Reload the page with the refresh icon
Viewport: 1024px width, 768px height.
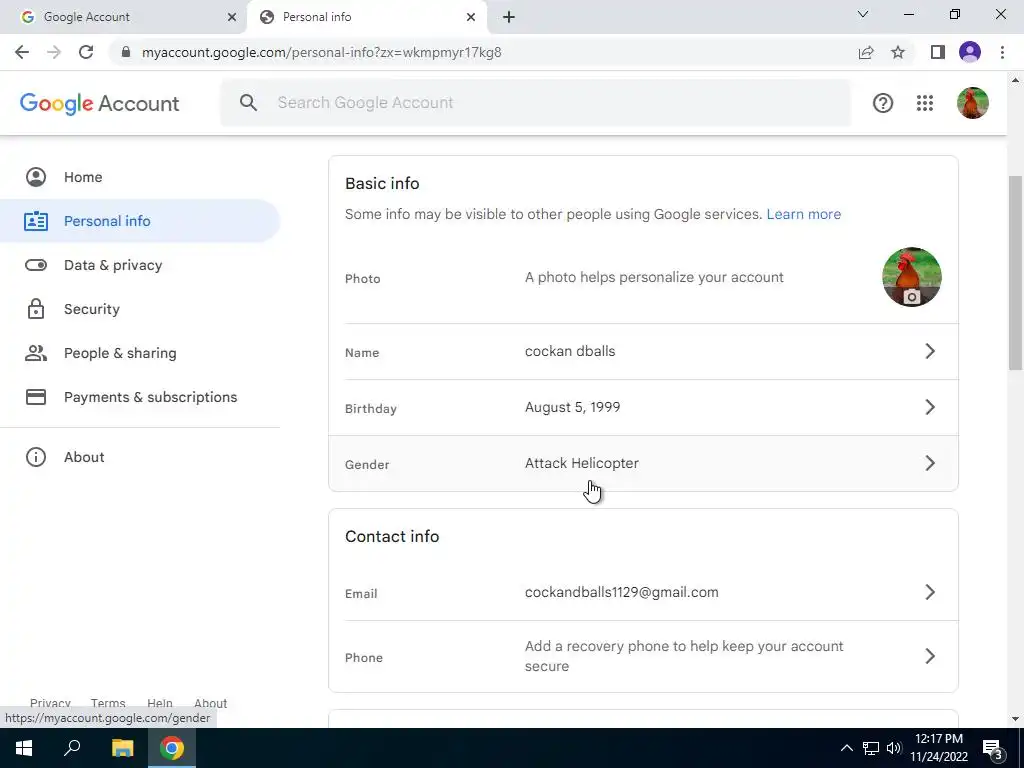[x=86, y=52]
